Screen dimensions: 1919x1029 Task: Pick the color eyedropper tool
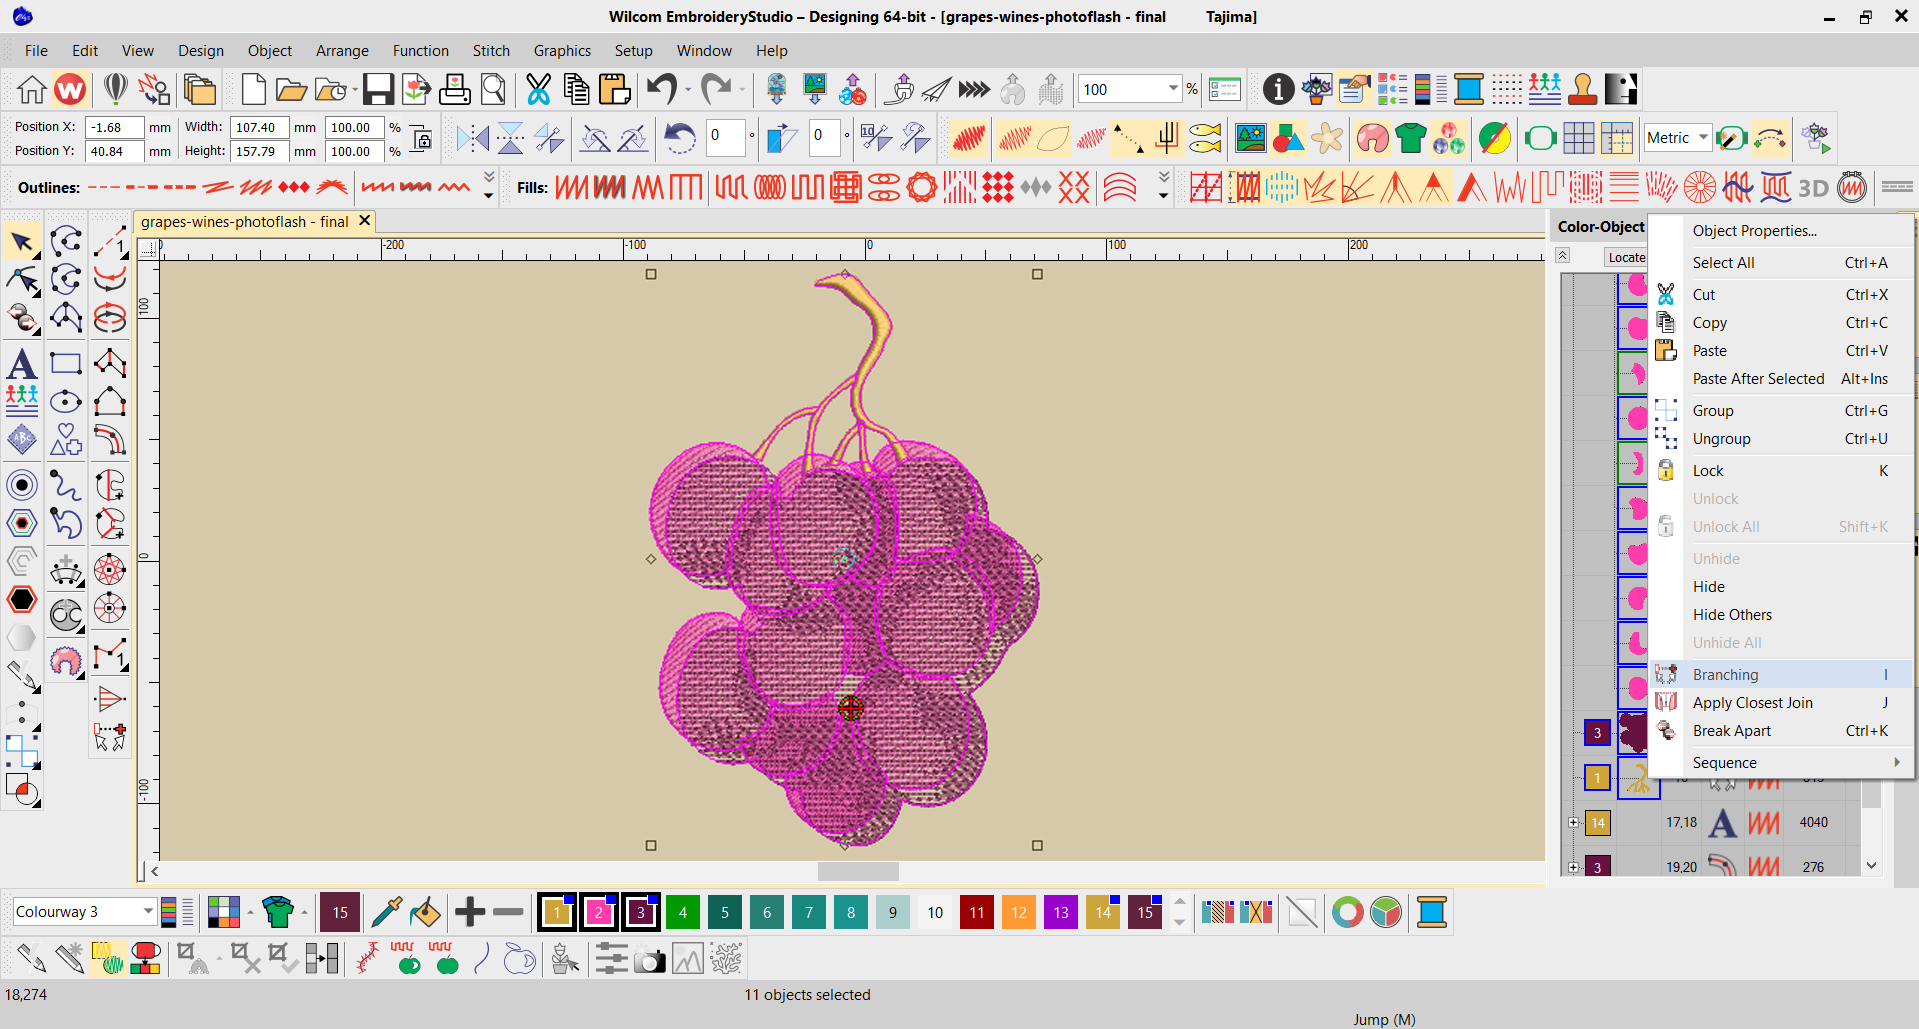[x=385, y=912]
